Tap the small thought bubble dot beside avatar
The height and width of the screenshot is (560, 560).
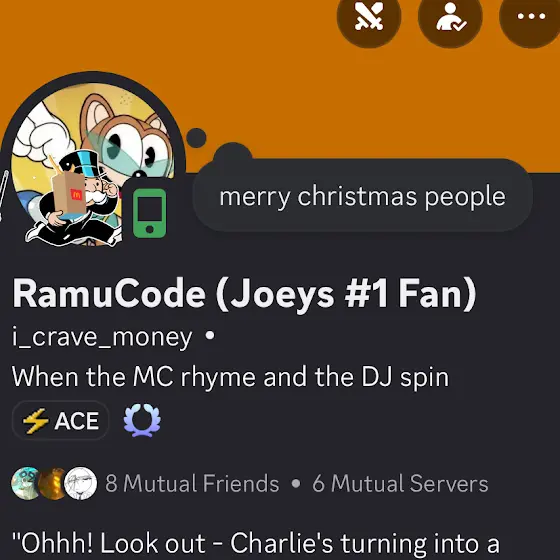196,138
